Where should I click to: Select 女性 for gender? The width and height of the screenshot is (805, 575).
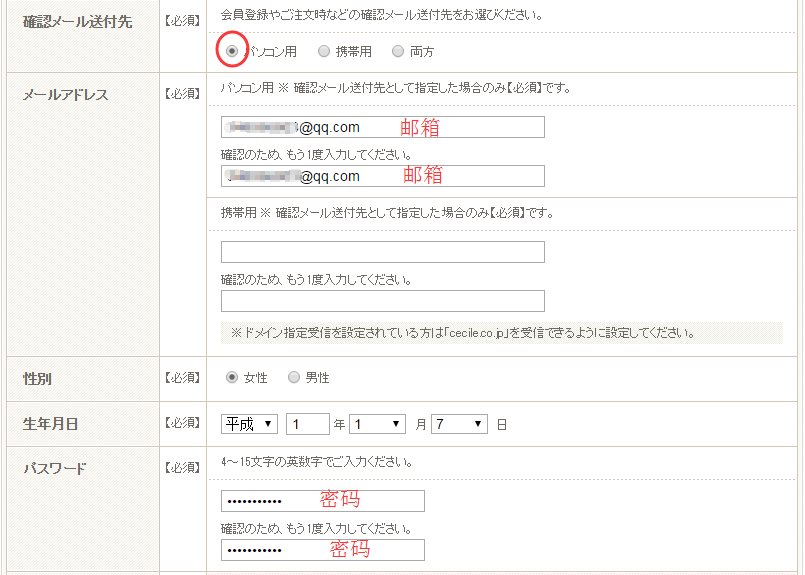click(x=232, y=378)
